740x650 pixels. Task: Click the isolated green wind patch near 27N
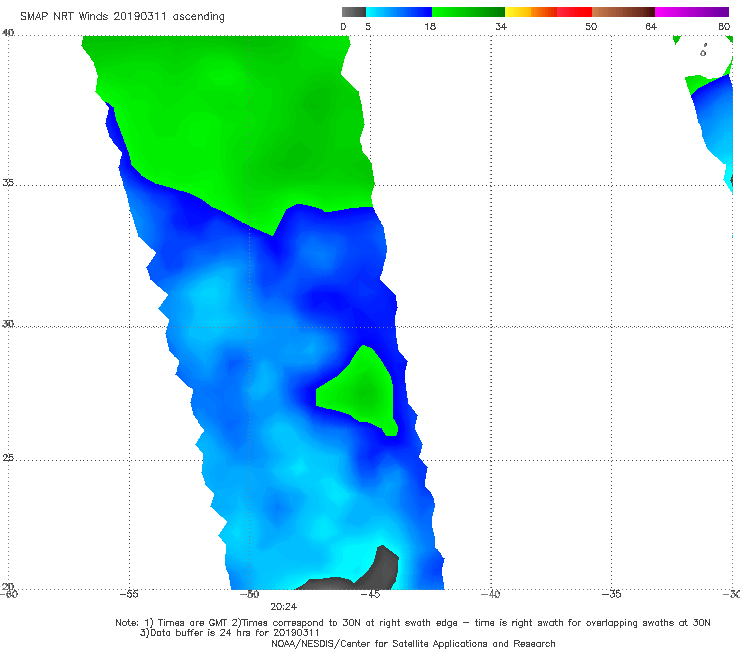coord(360,392)
